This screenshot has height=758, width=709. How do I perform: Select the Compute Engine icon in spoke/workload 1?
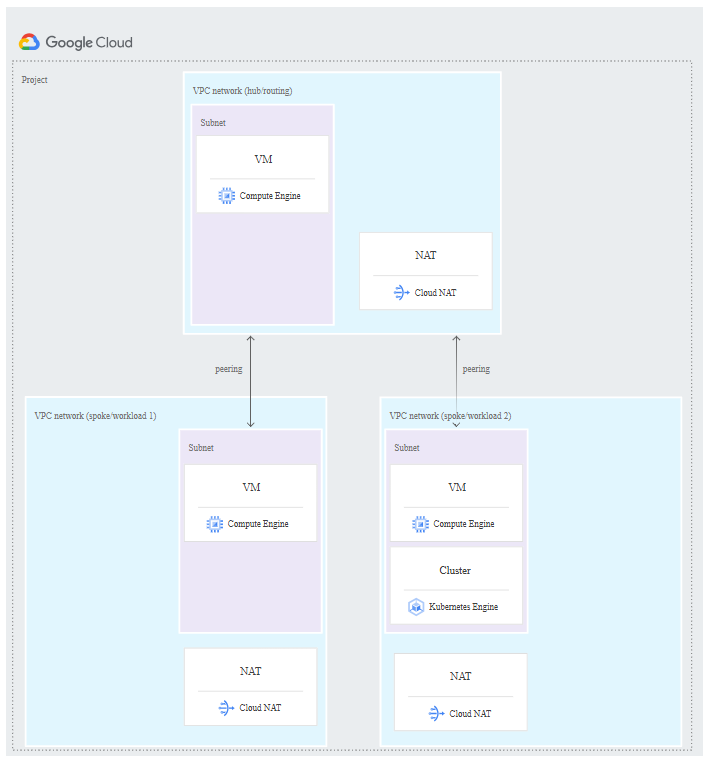tap(215, 524)
